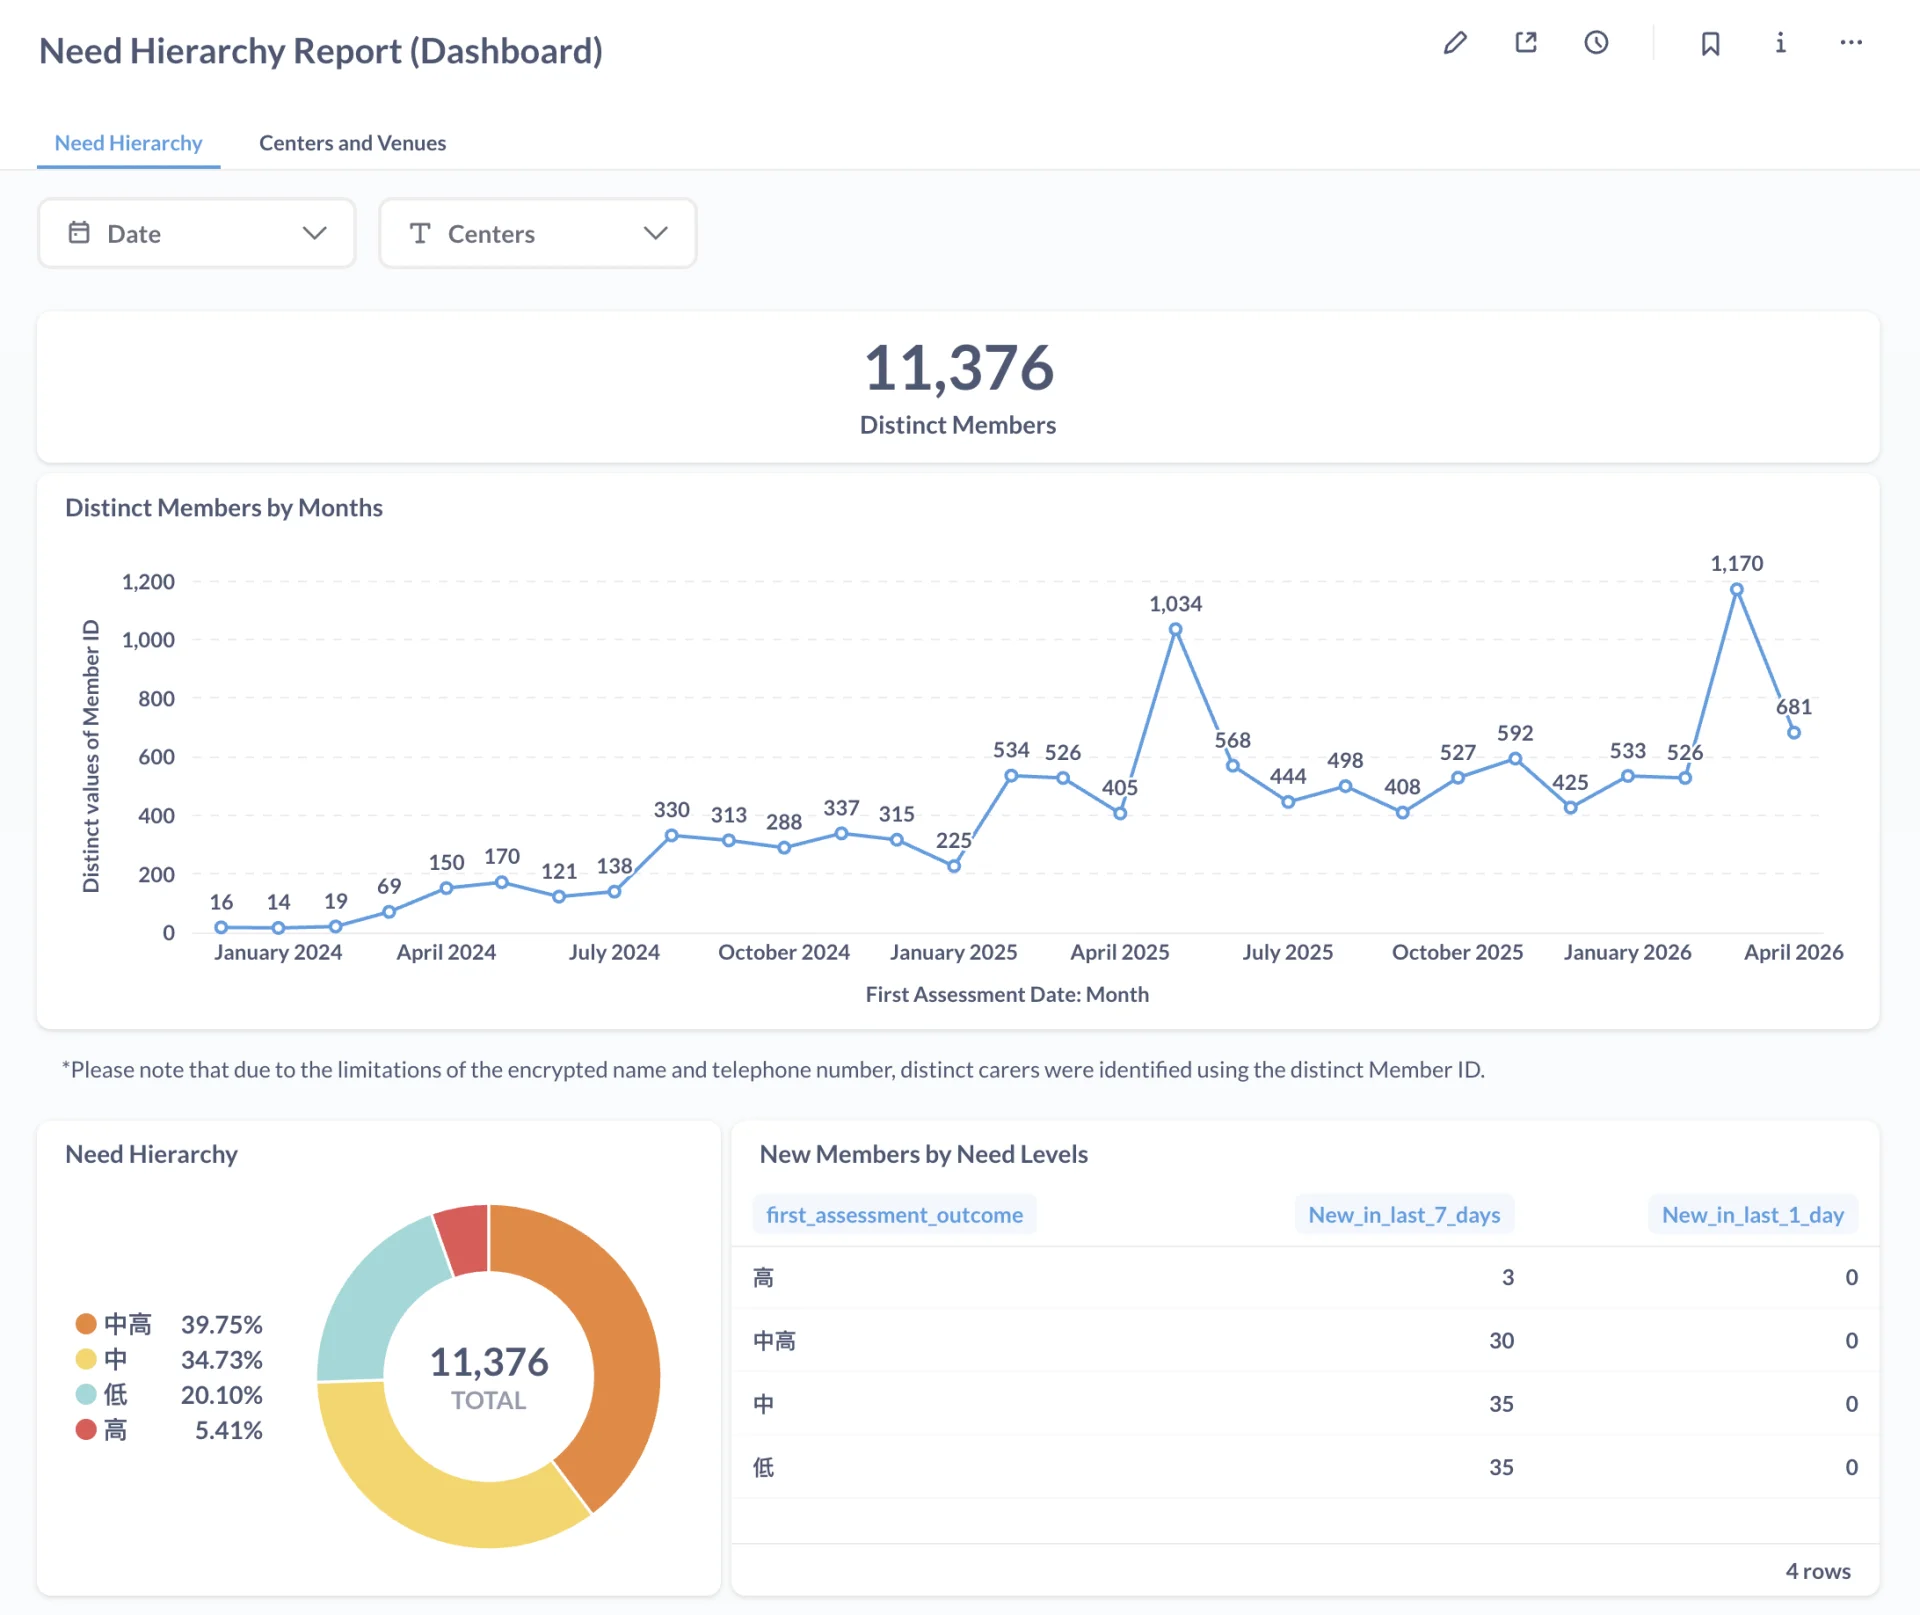Click the Distinct values of Member ID axis label
The height and width of the screenshot is (1615, 1920).
coord(91,756)
